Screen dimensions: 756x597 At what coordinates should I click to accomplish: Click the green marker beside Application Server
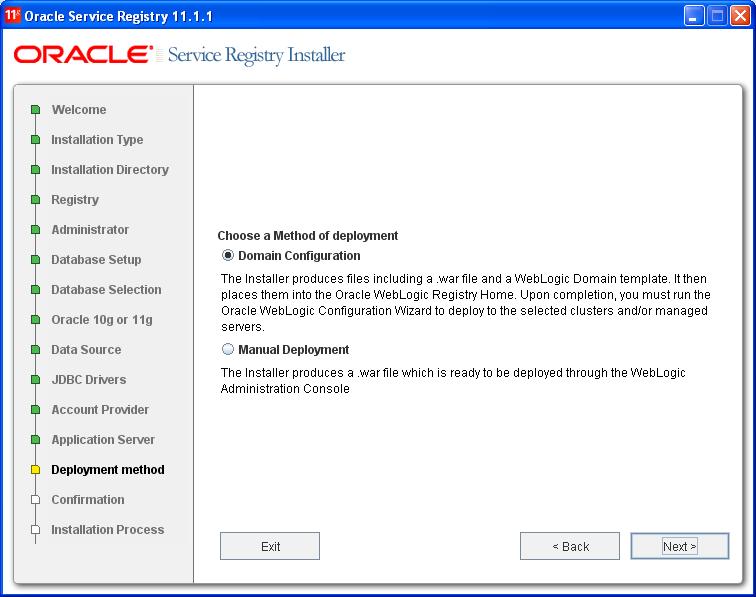[x=35, y=440]
